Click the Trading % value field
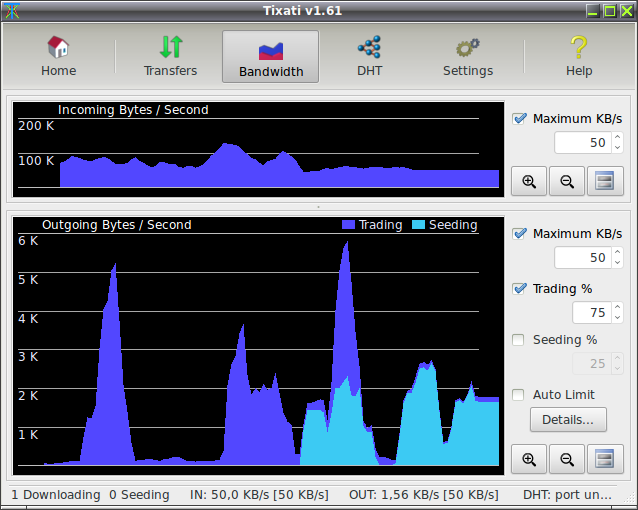The width and height of the screenshot is (638, 510). [x=592, y=313]
